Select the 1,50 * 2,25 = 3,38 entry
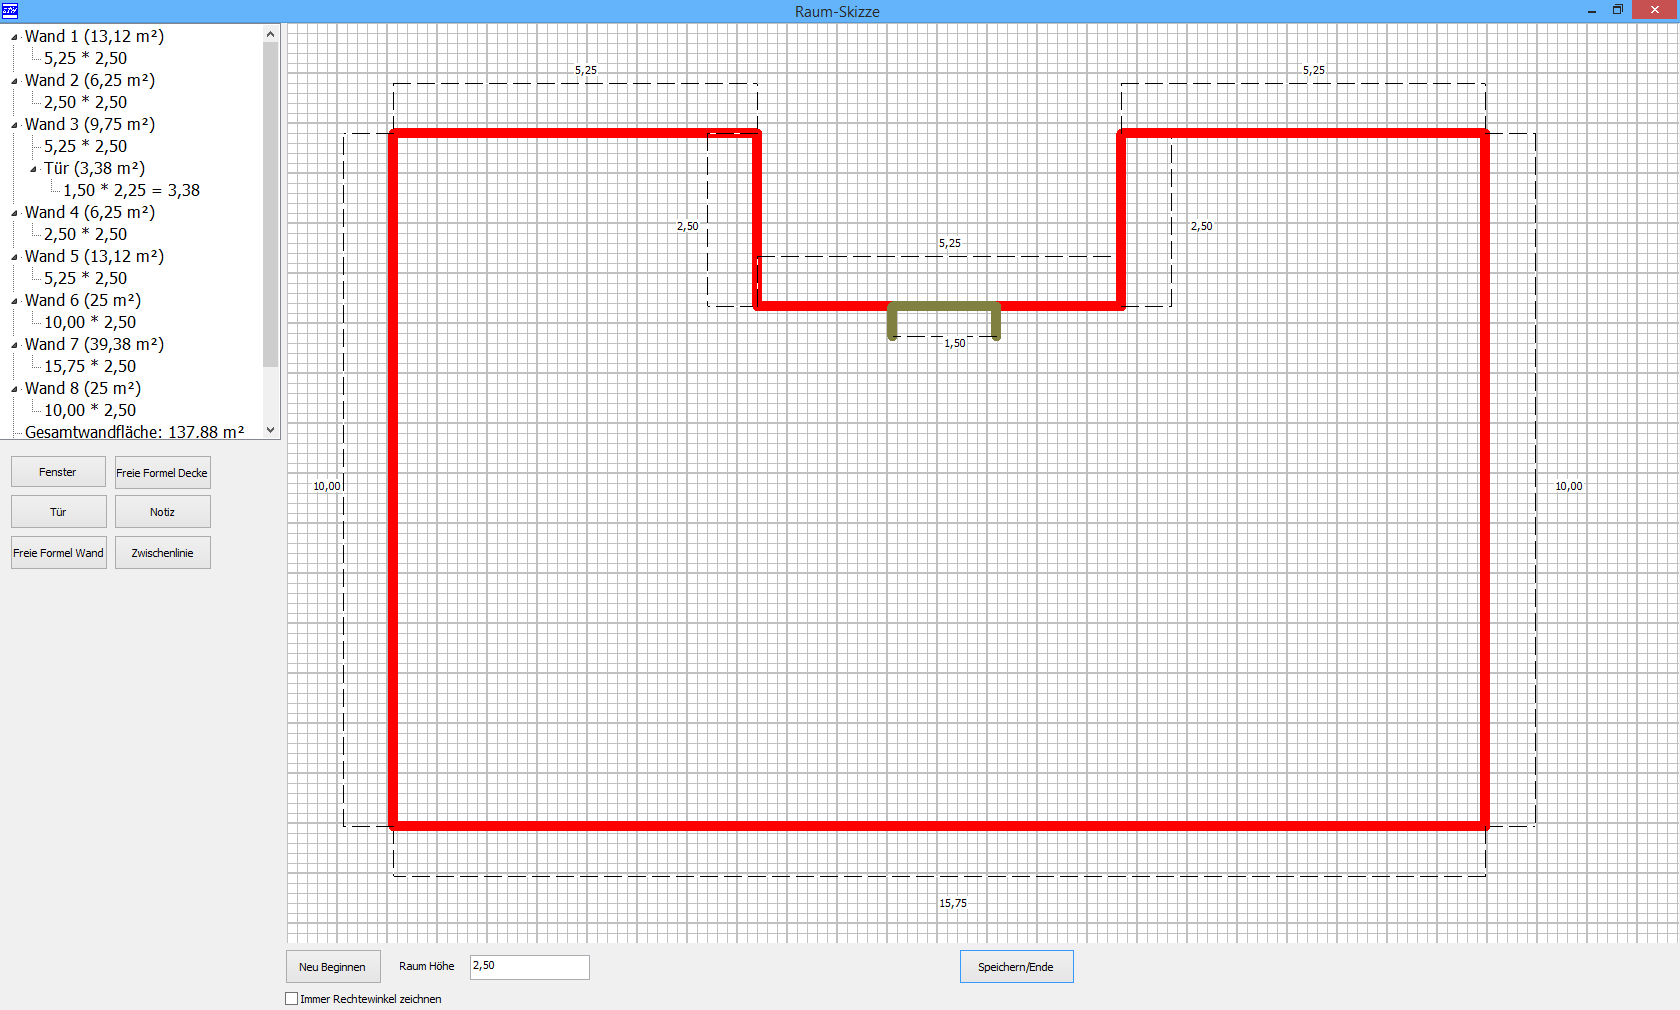The height and width of the screenshot is (1010, 1680). 131,190
